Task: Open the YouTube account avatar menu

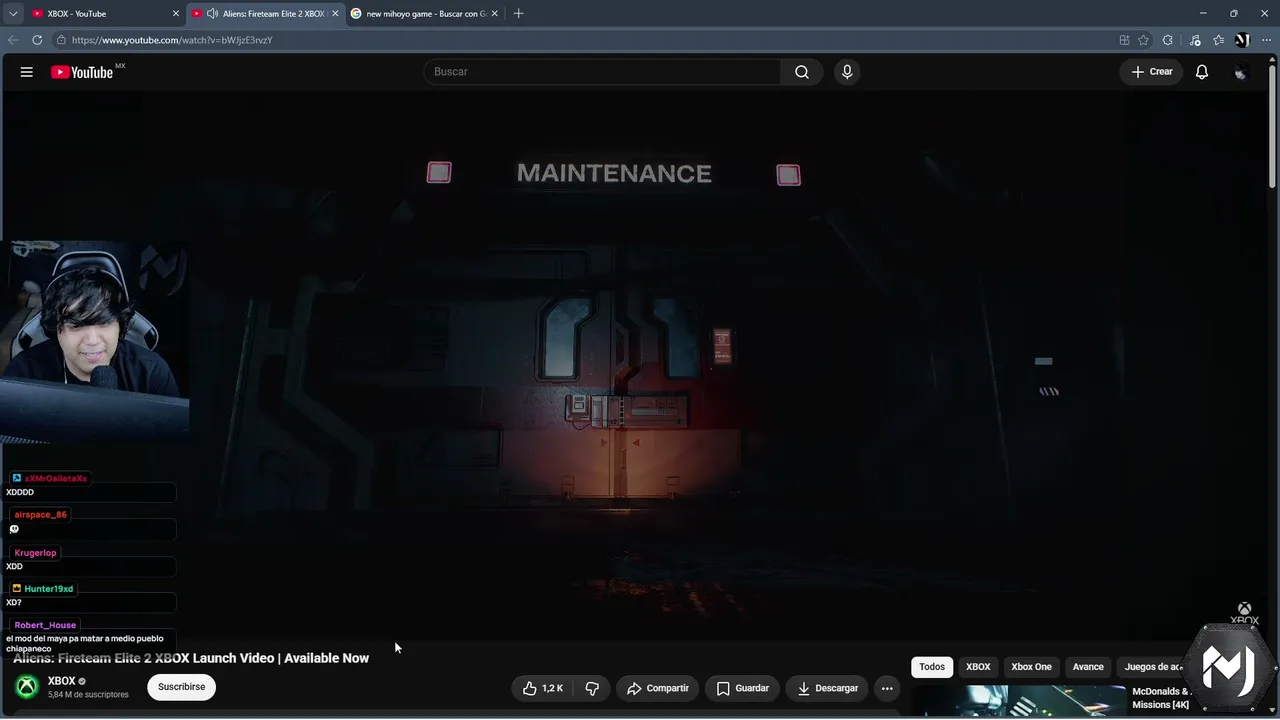Action: (x=1241, y=72)
